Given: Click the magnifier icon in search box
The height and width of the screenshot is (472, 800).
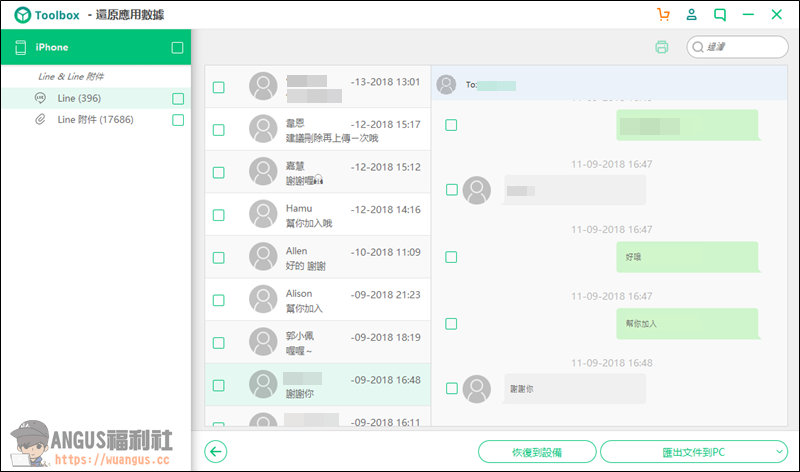Looking at the screenshot, I should 698,47.
